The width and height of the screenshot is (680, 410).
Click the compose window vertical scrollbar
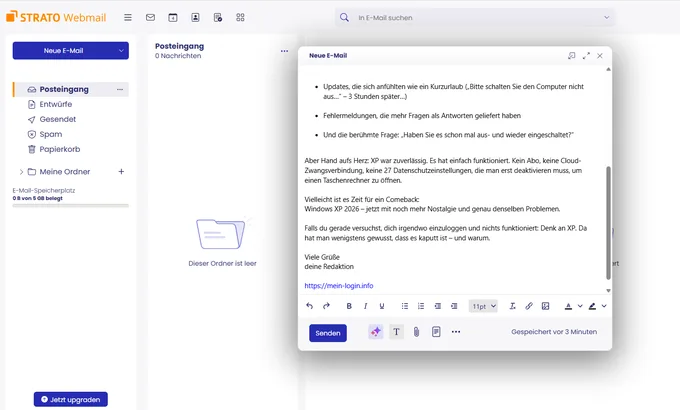click(608, 223)
